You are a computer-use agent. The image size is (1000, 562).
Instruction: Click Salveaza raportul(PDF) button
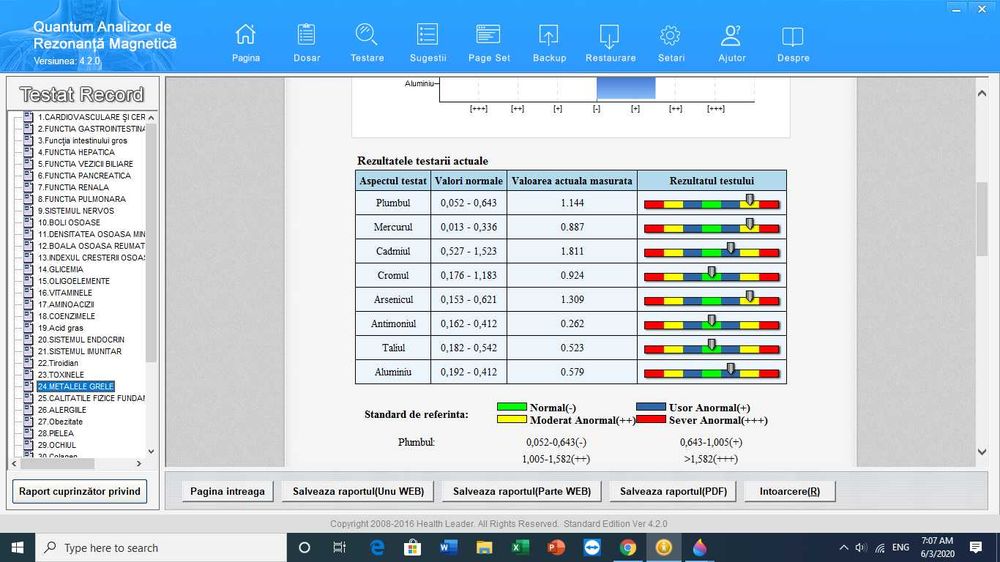pos(673,491)
